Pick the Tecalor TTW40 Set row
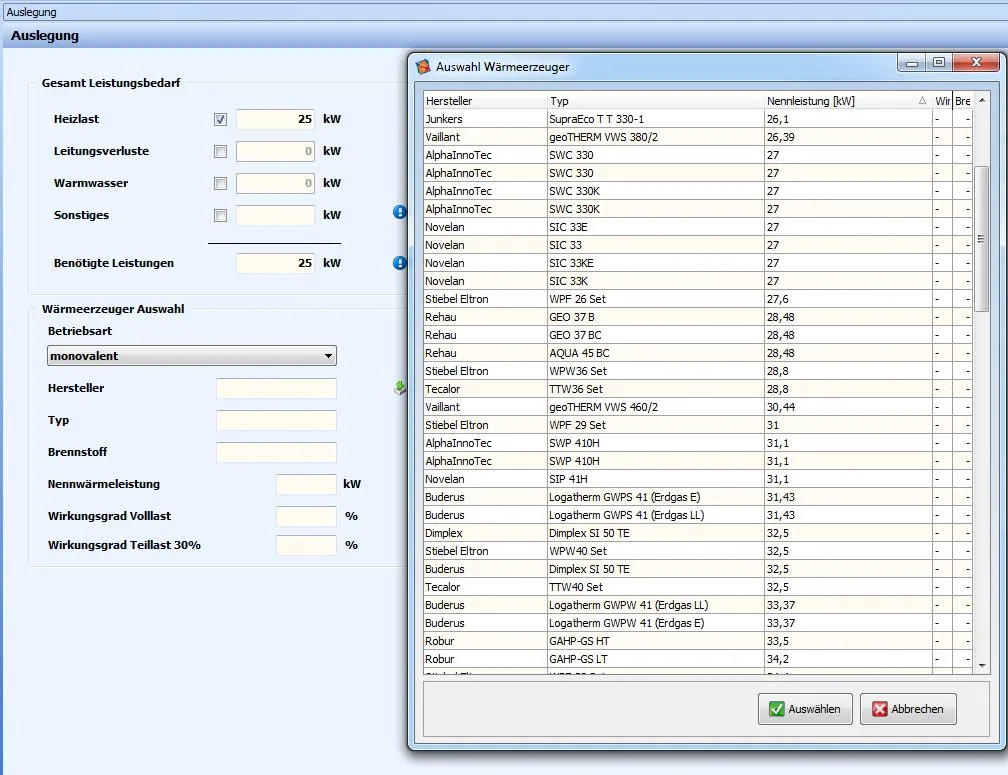The image size is (1008, 775). click(x=698, y=587)
